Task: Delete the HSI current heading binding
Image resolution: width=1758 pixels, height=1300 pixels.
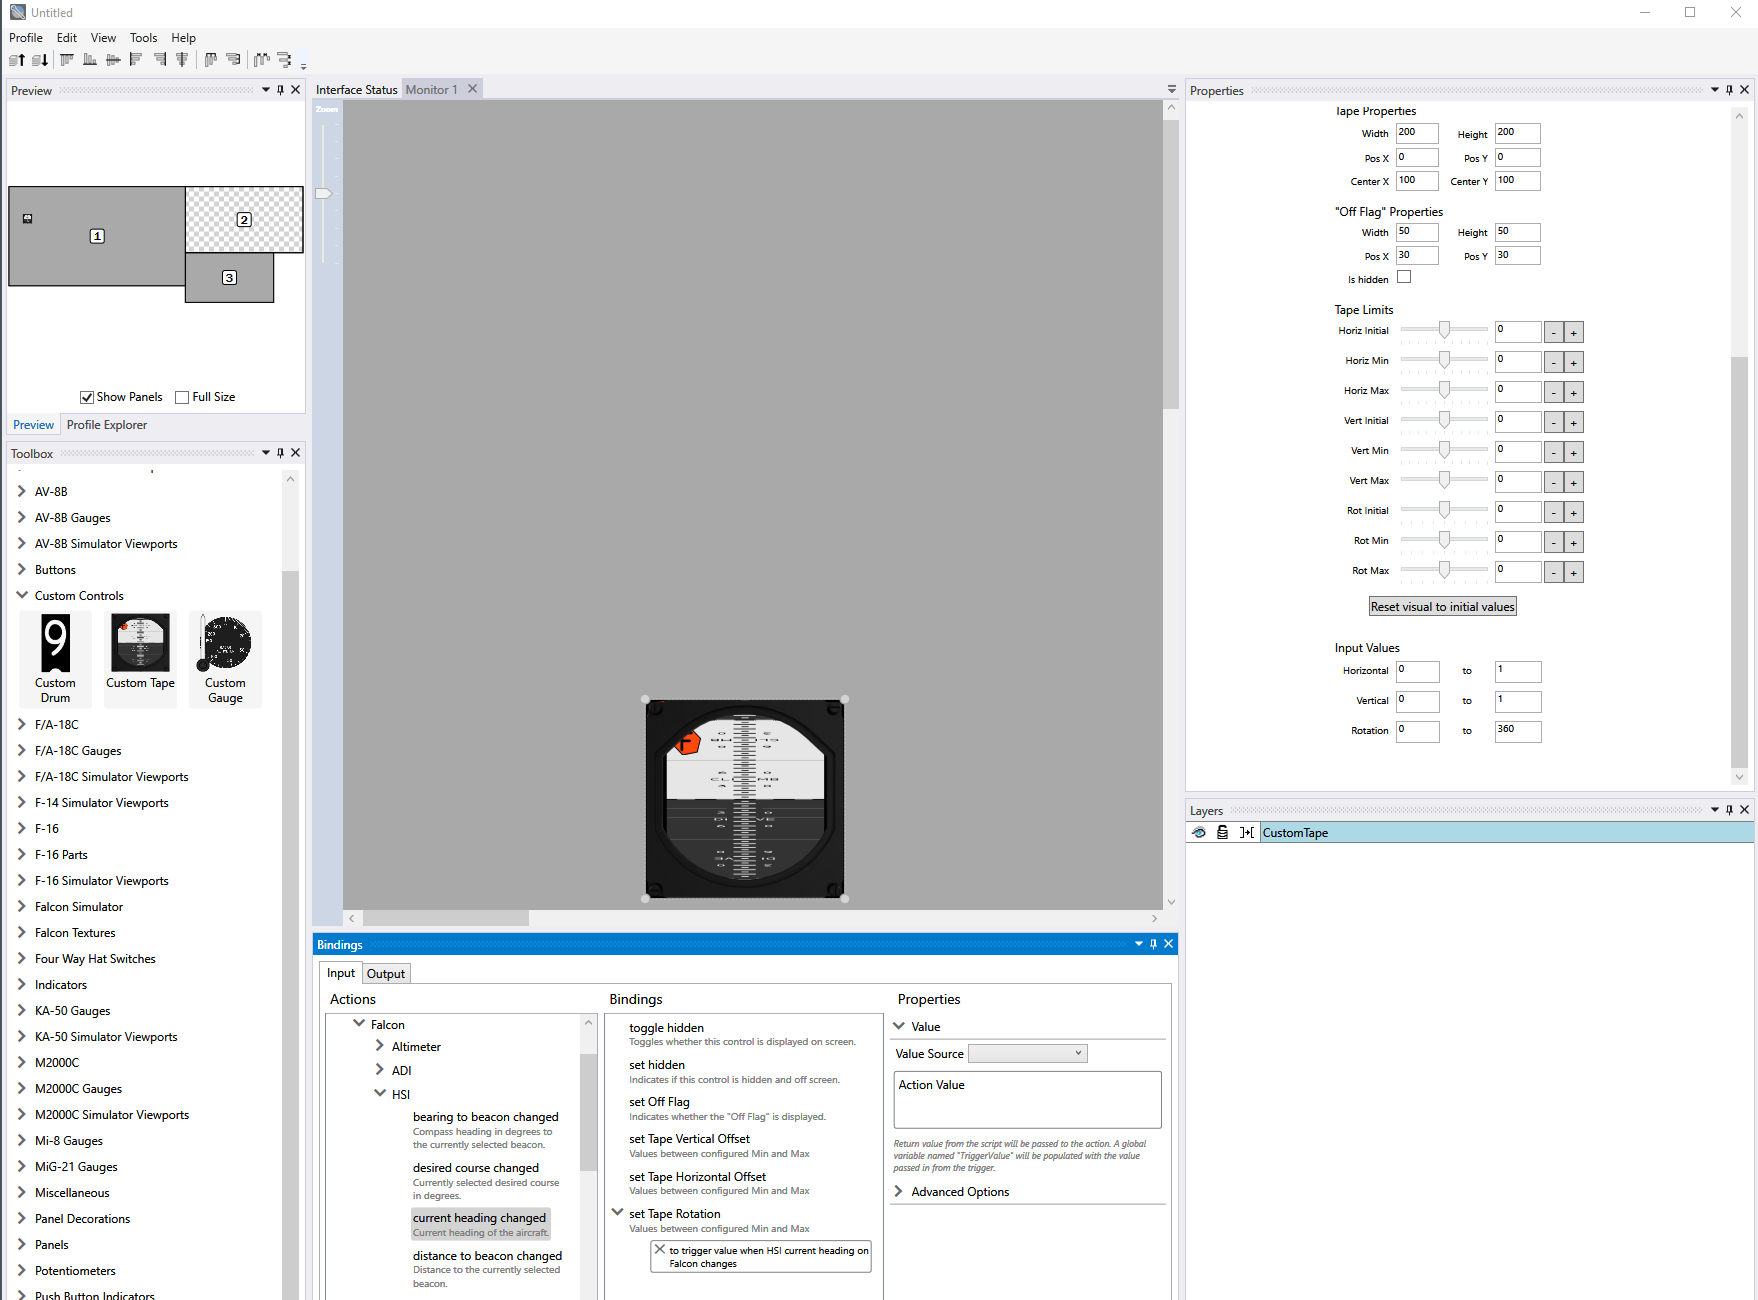Action: coord(660,1249)
